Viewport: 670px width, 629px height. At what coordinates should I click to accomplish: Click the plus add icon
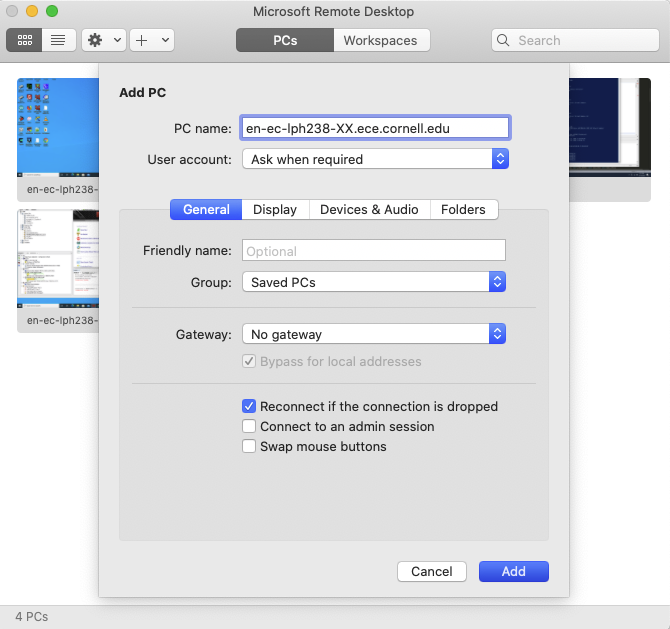[142, 40]
